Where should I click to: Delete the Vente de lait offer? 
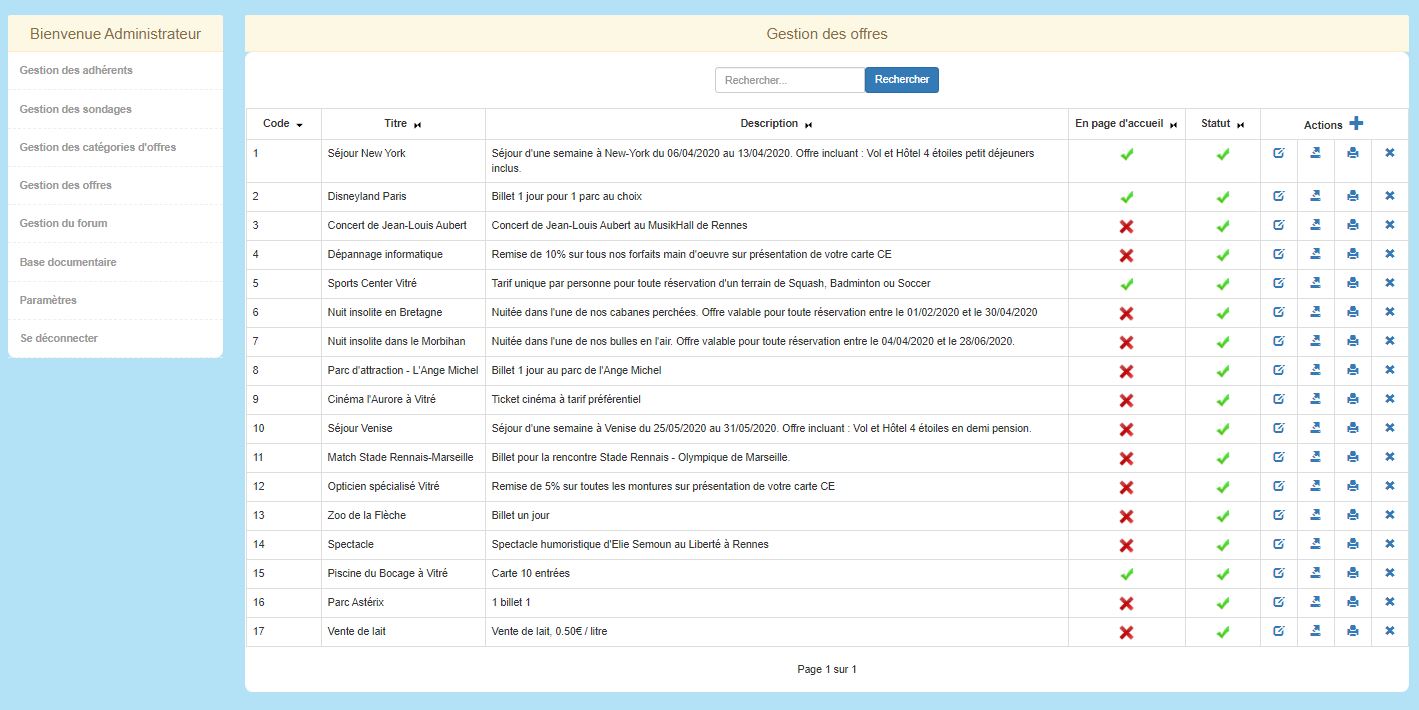click(x=1389, y=631)
